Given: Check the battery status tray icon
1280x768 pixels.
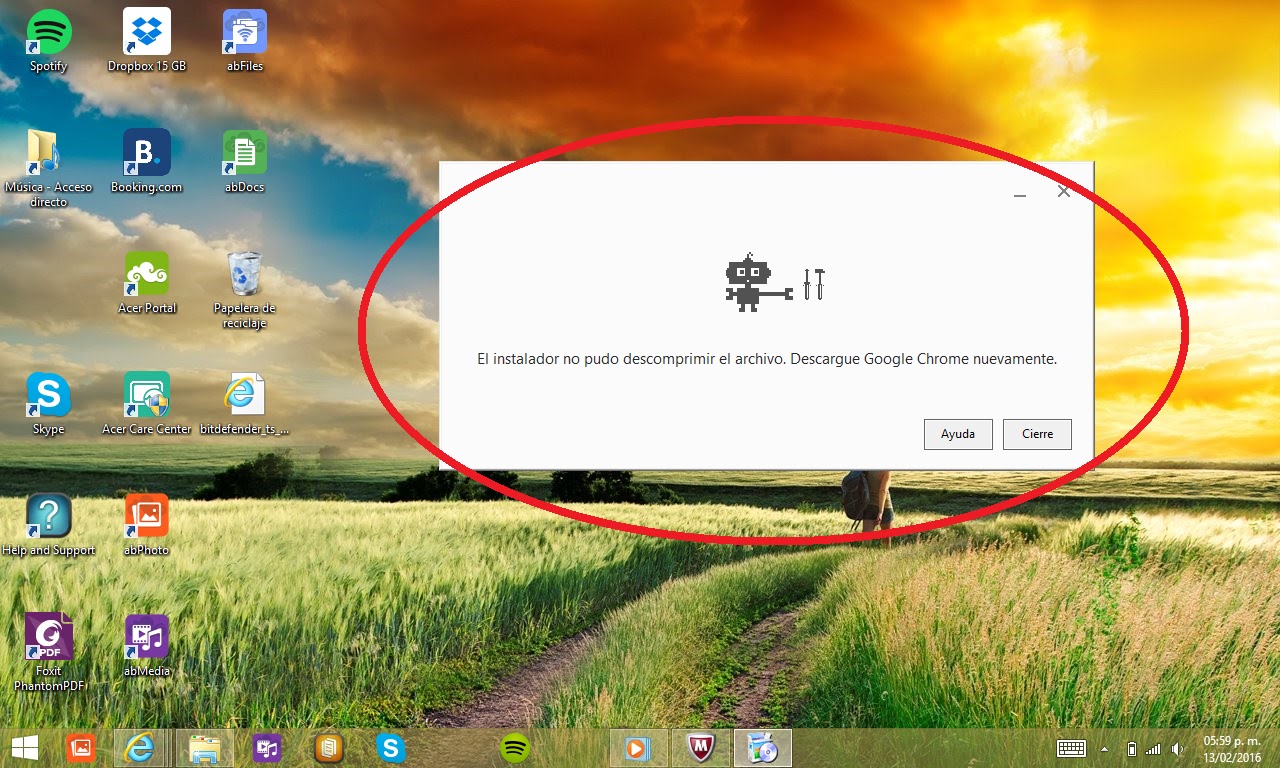Looking at the screenshot, I should click(x=1132, y=749).
